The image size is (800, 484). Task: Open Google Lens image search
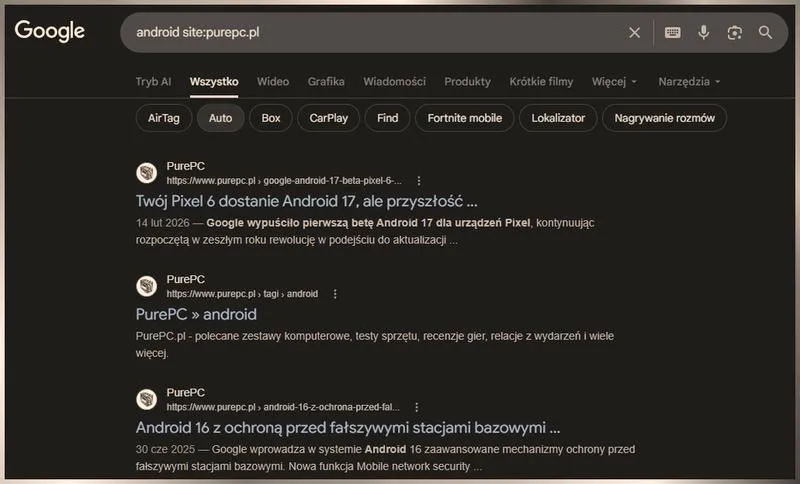click(734, 33)
